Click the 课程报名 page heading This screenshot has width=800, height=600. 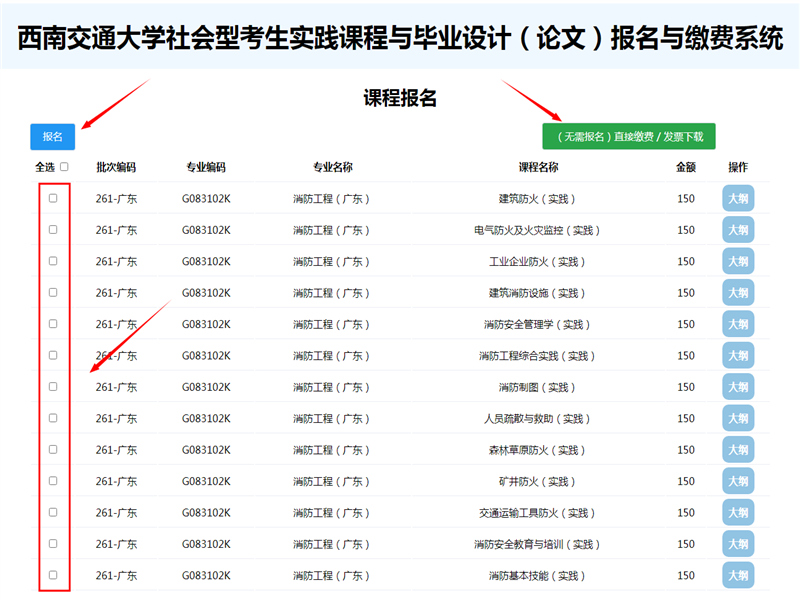click(400, 98)
